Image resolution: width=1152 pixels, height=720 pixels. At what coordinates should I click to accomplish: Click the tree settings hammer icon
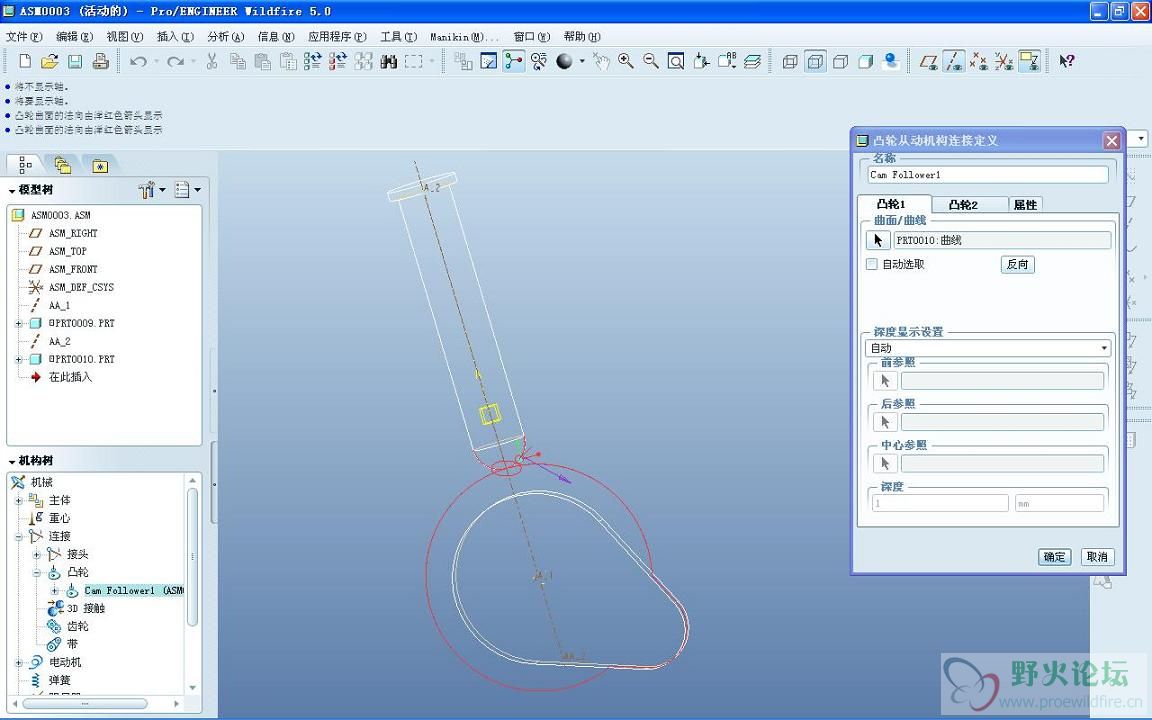tap(147, 190)
